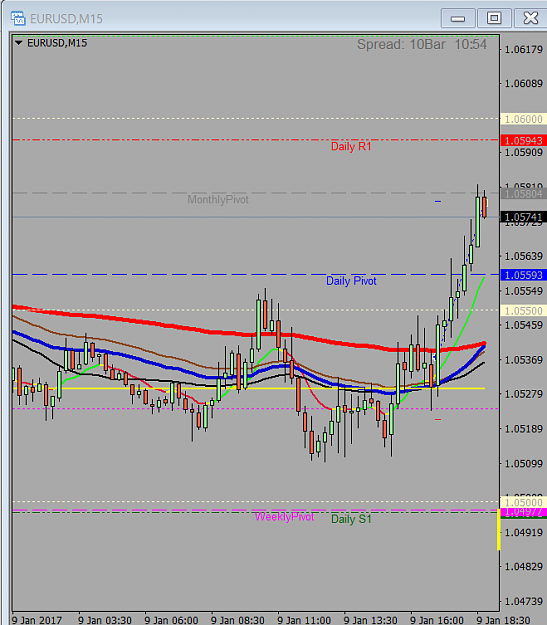
Task: Click the 9 Jan 06:00 time label
Action: click(x=171, y=620)
